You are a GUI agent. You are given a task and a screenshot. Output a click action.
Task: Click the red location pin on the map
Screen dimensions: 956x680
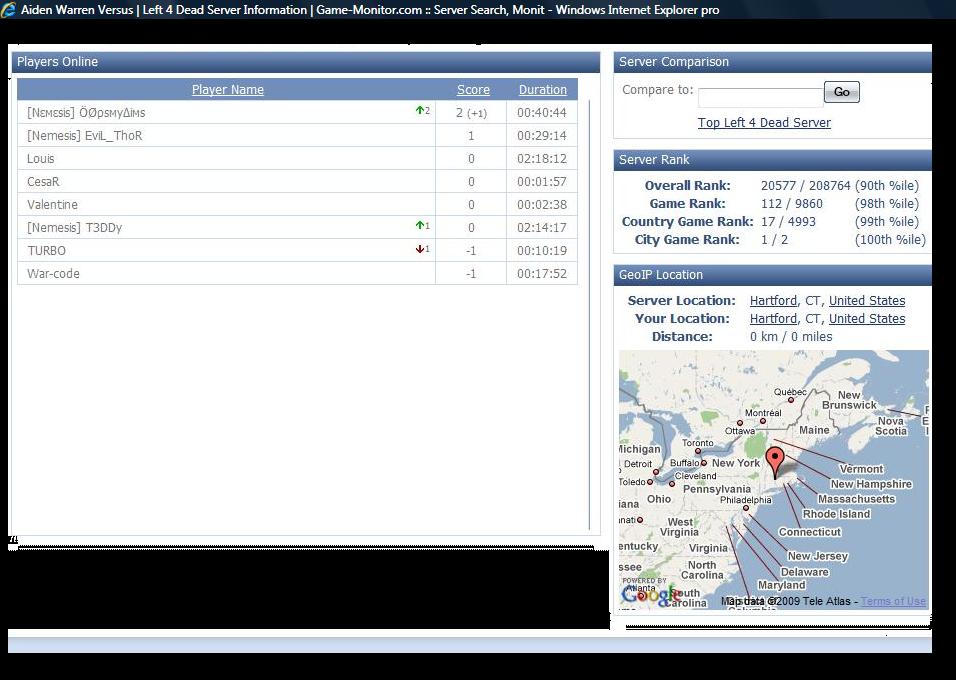pyautogui.click(x=775, y=462)
